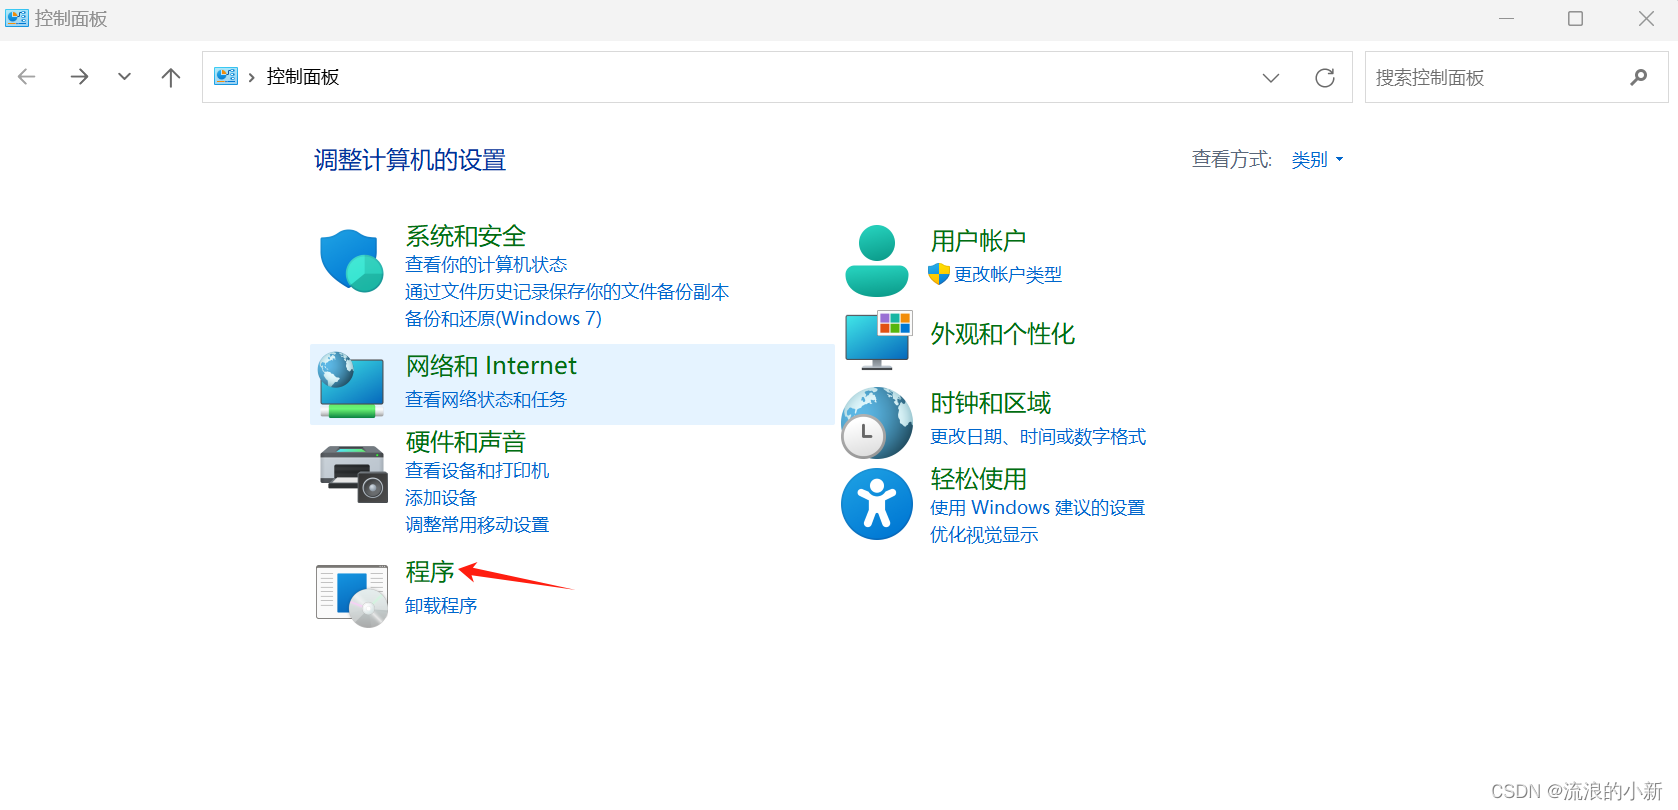Expand the recent locations chevron

(124, 77)
